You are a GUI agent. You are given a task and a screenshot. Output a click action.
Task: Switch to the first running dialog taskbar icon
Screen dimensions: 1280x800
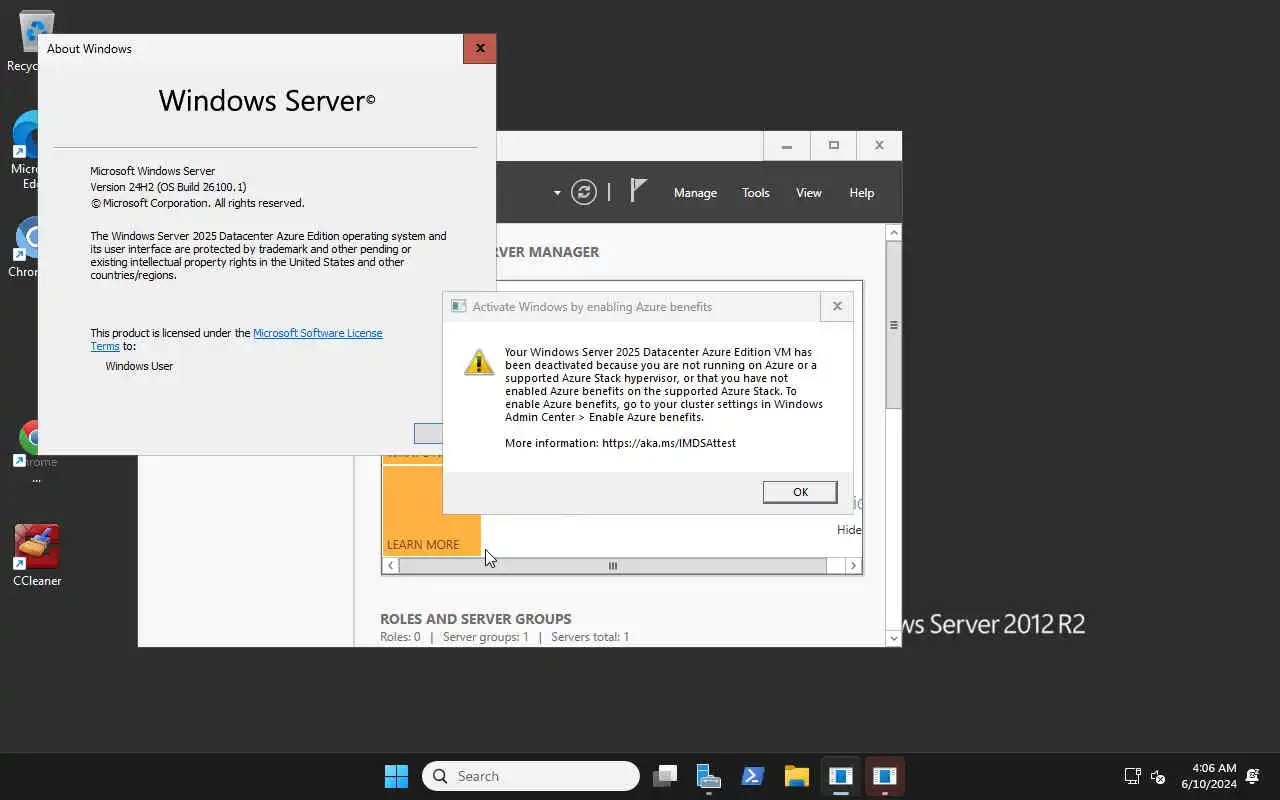[x=841, y=776]
